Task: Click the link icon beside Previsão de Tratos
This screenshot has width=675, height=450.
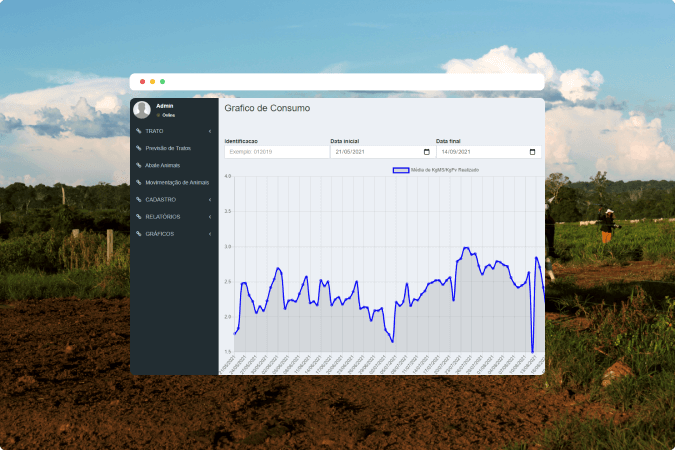Action: pos(139,148)
